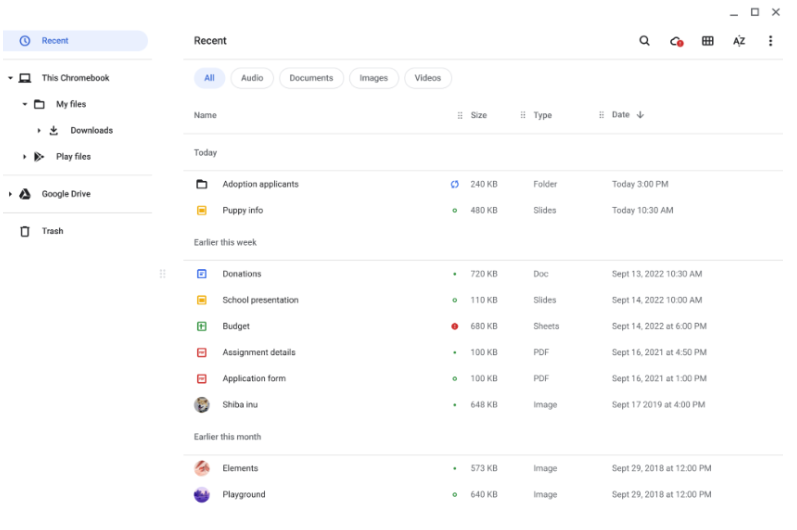This screenshot has width=797, height=530.
Task: Sort by the Size column header
Action: pos(479,115)
